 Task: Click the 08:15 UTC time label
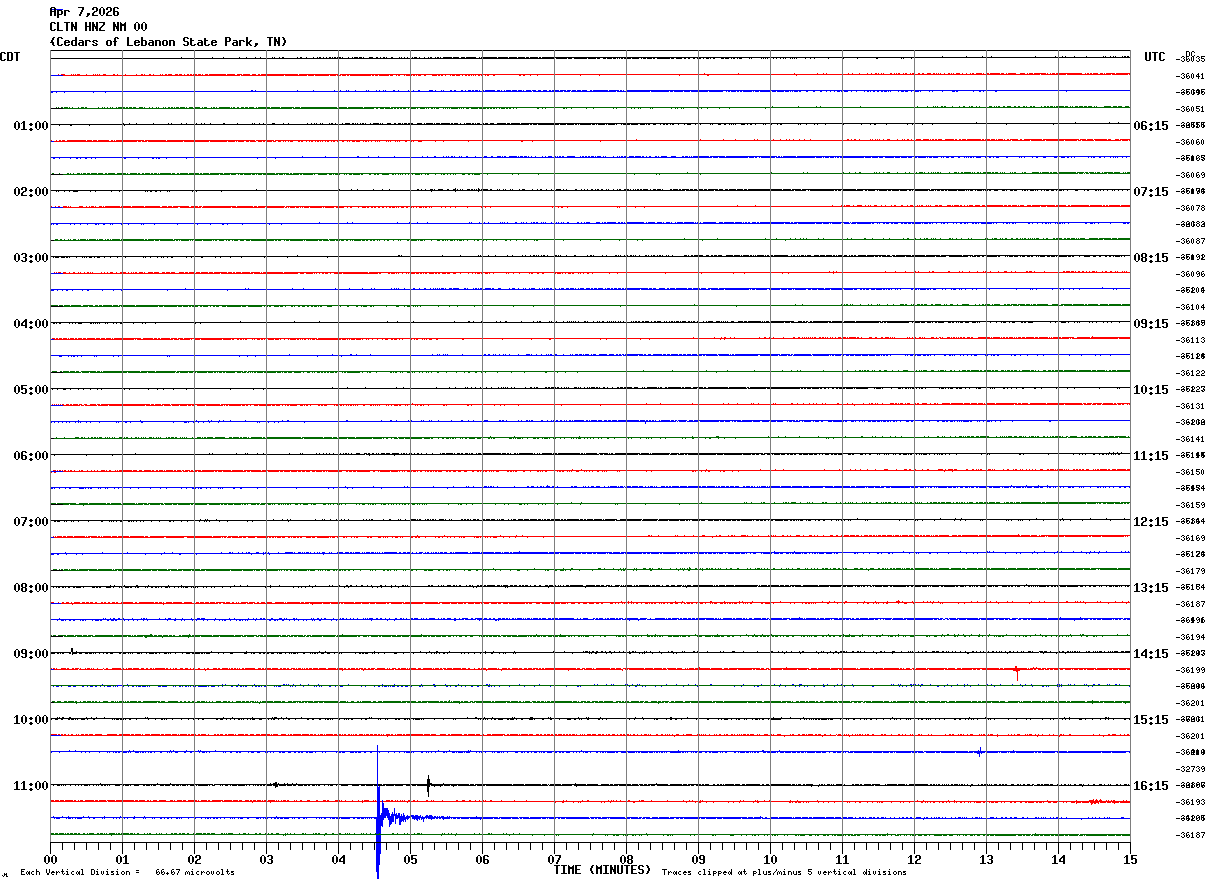[1151, 258]
